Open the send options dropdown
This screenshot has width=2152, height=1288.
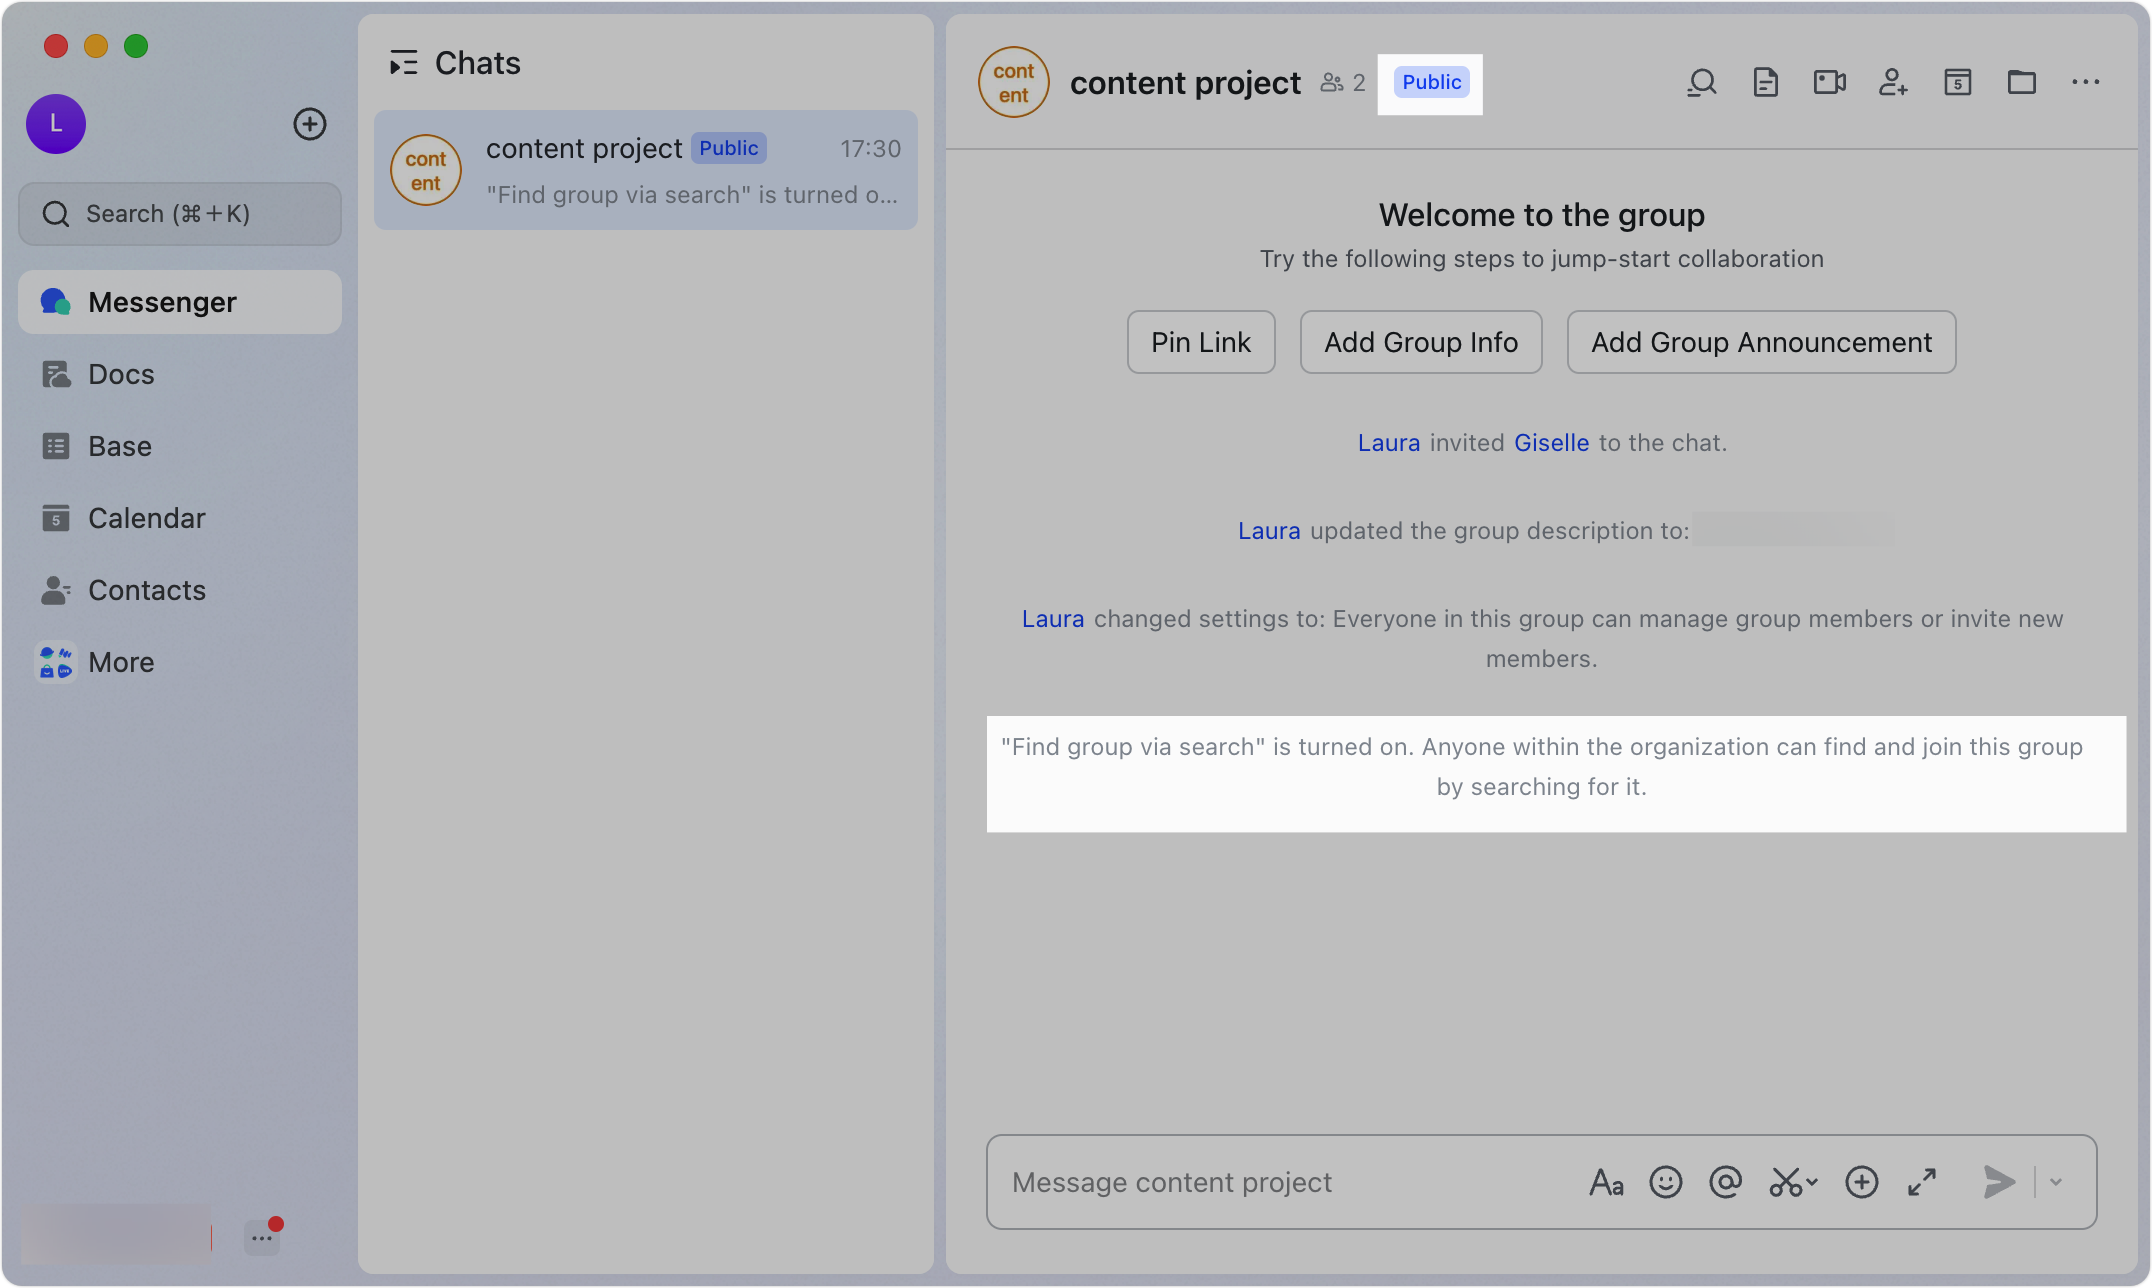2055,1182
